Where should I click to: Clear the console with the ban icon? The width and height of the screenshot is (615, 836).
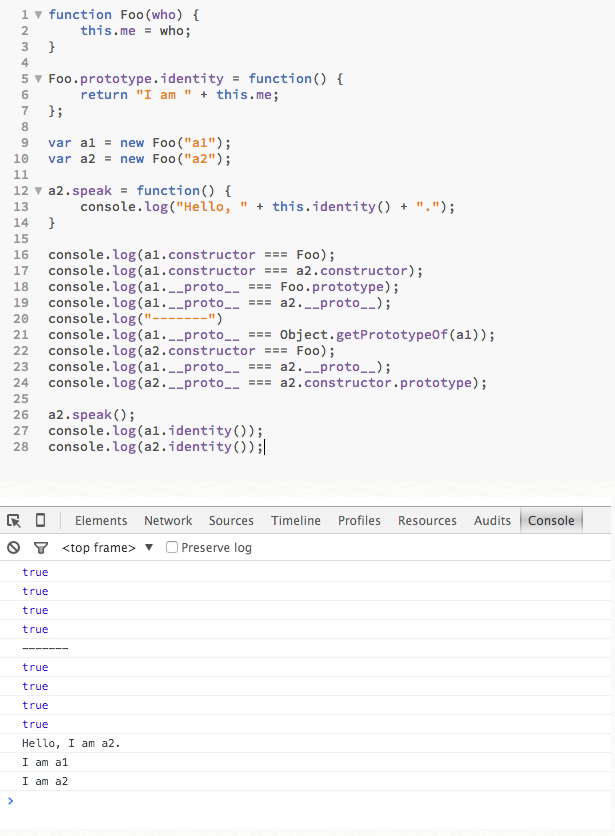coord(14,548)
